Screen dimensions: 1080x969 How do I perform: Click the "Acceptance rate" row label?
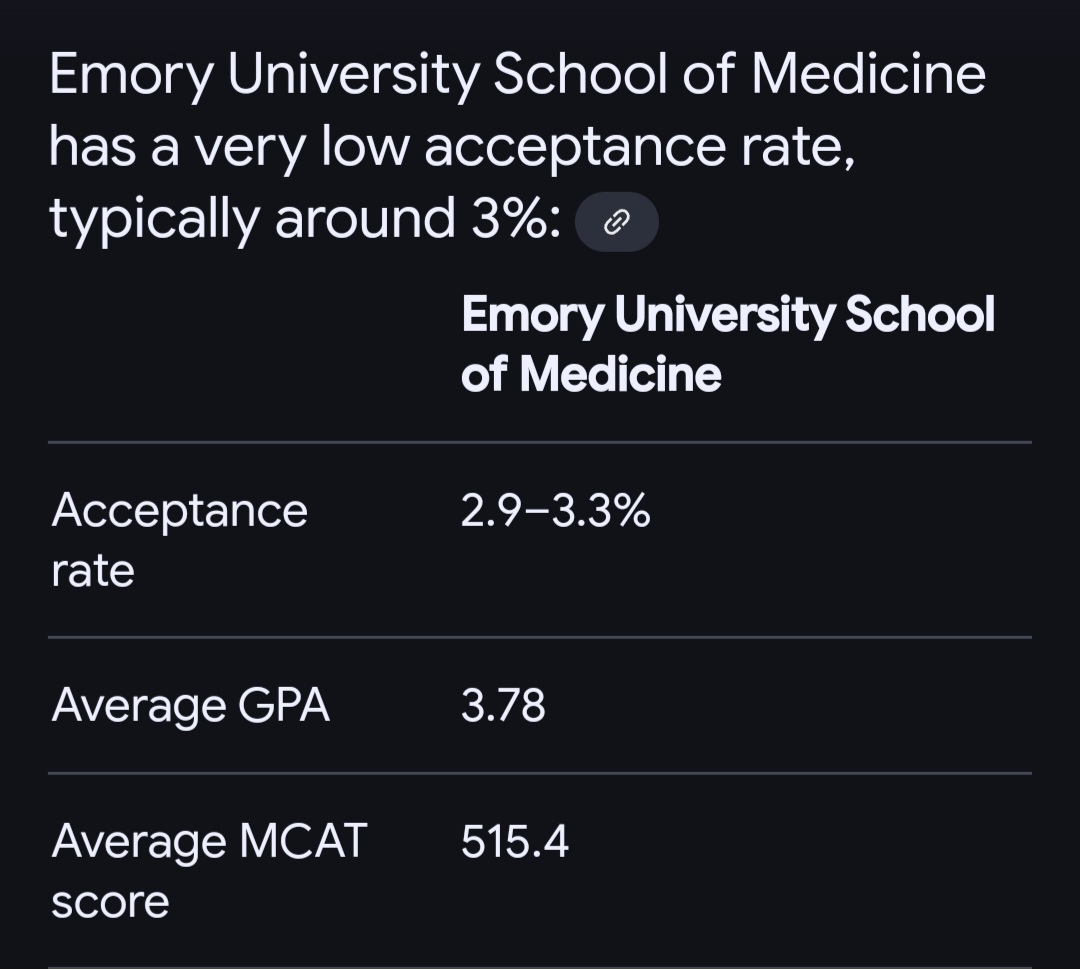(x=179, y=540)
